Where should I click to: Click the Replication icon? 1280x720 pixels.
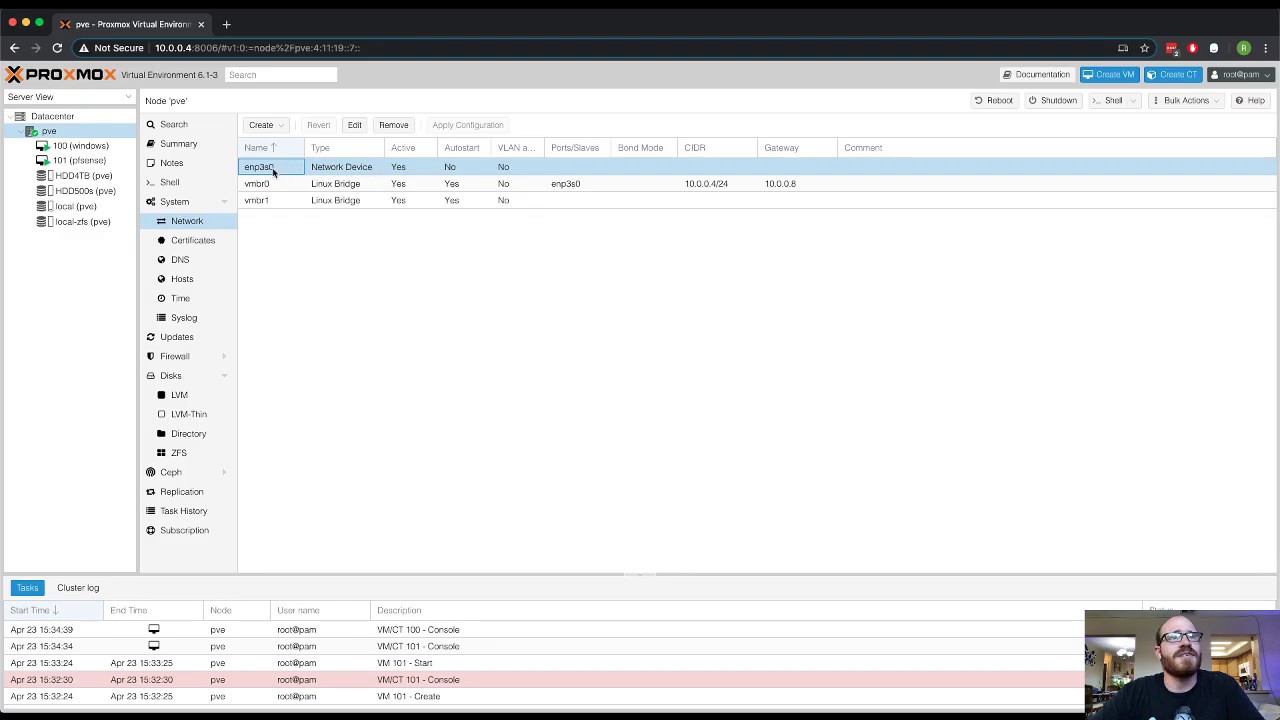[150, 492]
